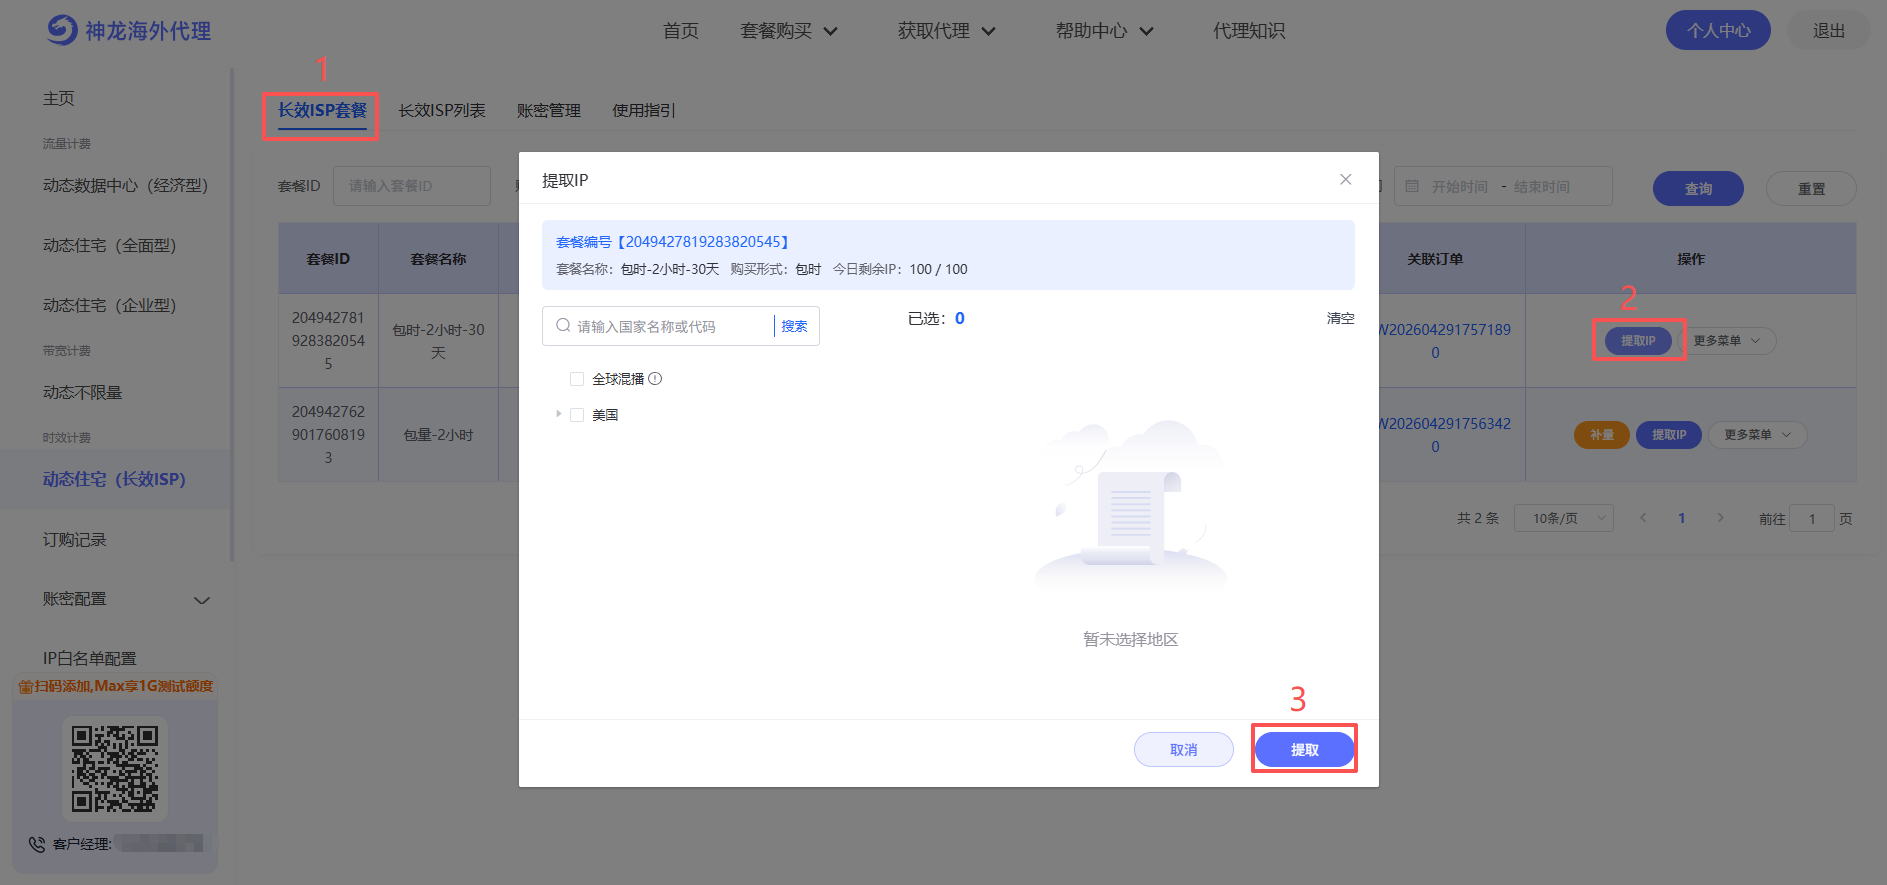
Task: Open the 10条/页 page size dropdown
Action: point(1563,518)
